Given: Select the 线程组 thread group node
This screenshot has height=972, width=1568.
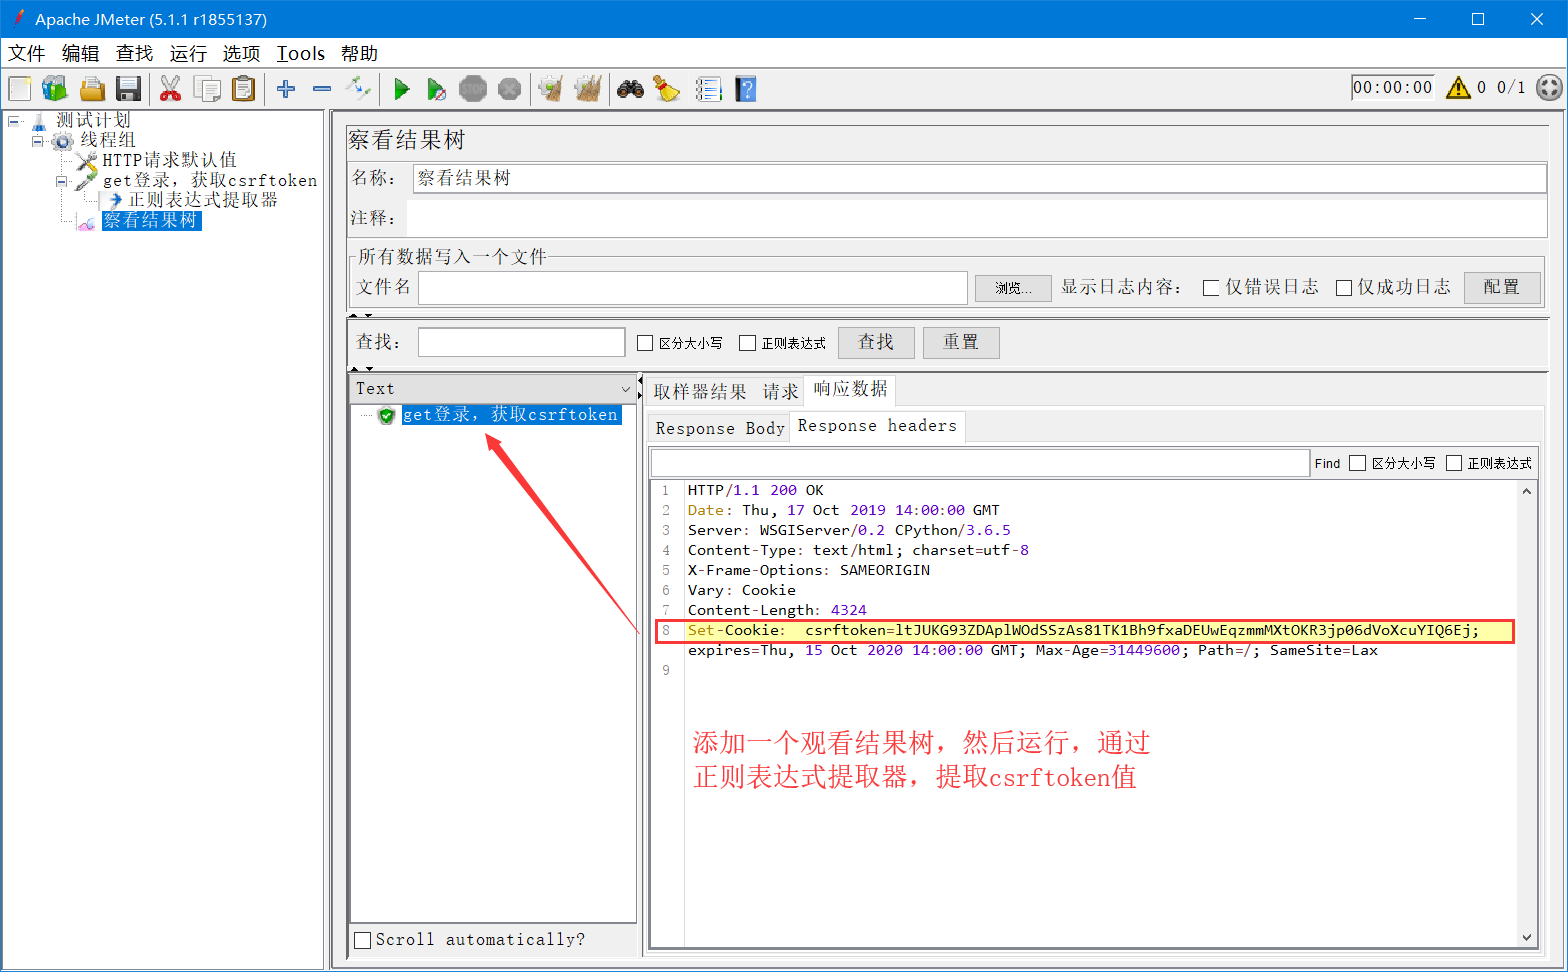Looking at the screenshot, I should pyautogui.click(x=108, y=140).
